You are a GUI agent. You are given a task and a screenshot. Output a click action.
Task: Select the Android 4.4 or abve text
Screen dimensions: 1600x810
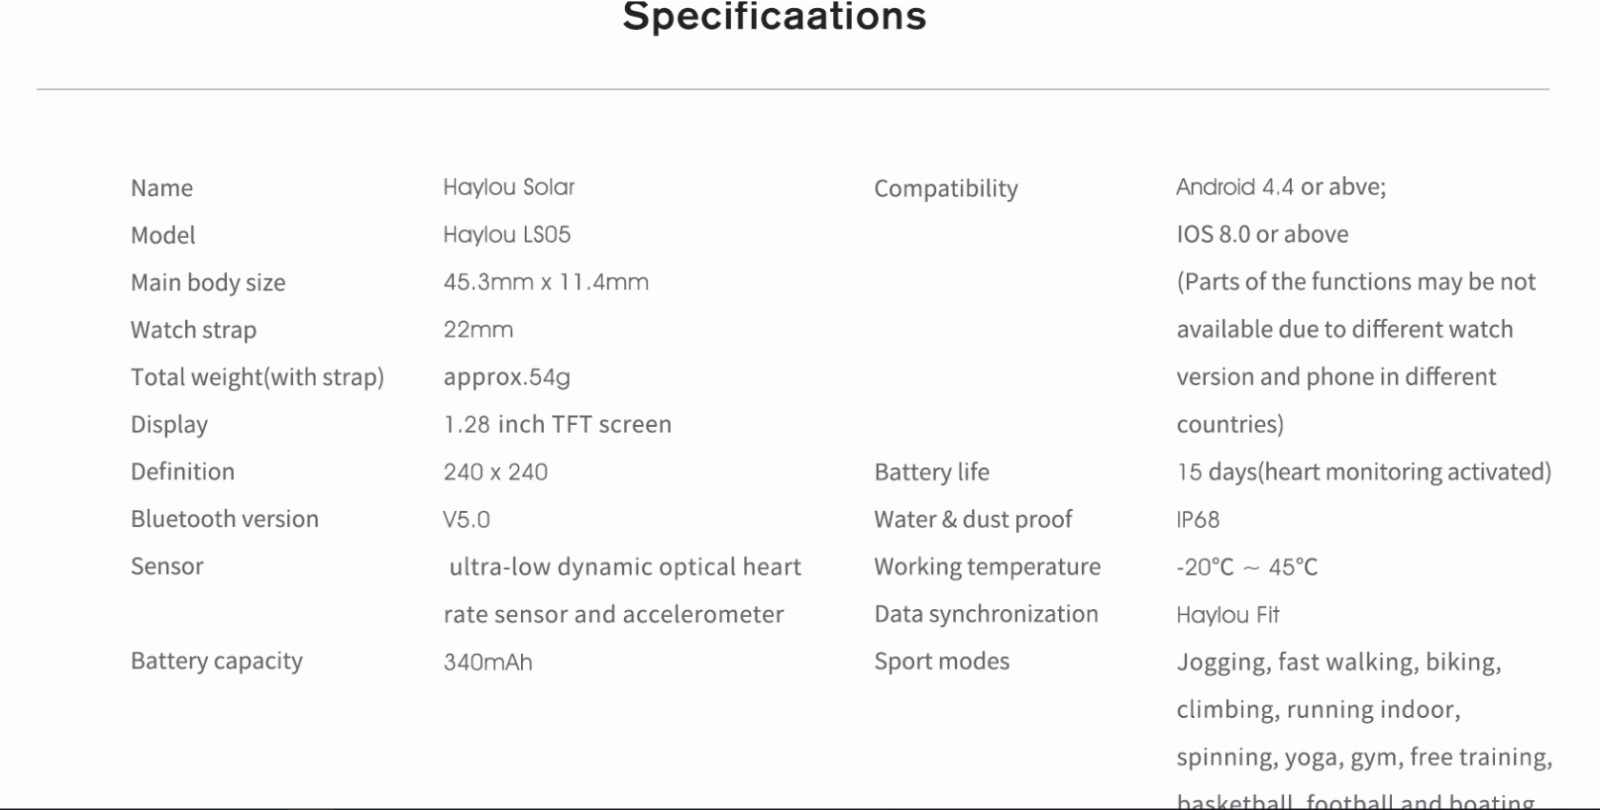(x=1281, y=187)
